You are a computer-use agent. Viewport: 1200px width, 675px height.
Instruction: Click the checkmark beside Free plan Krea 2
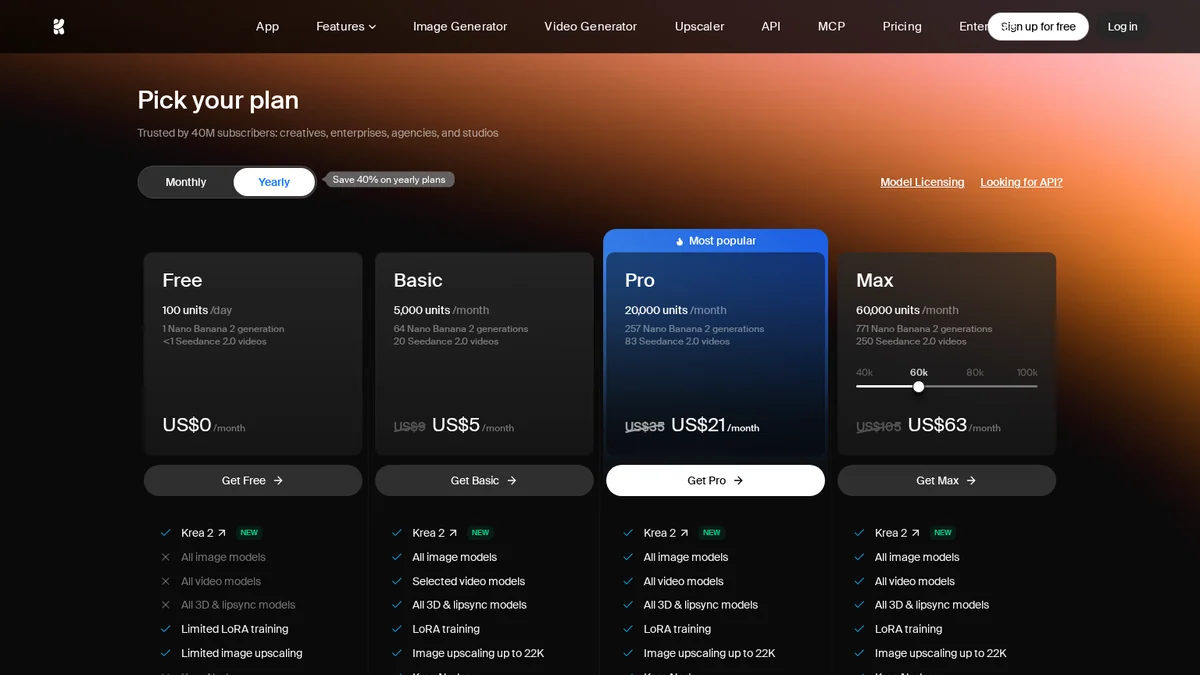(166, 533)
